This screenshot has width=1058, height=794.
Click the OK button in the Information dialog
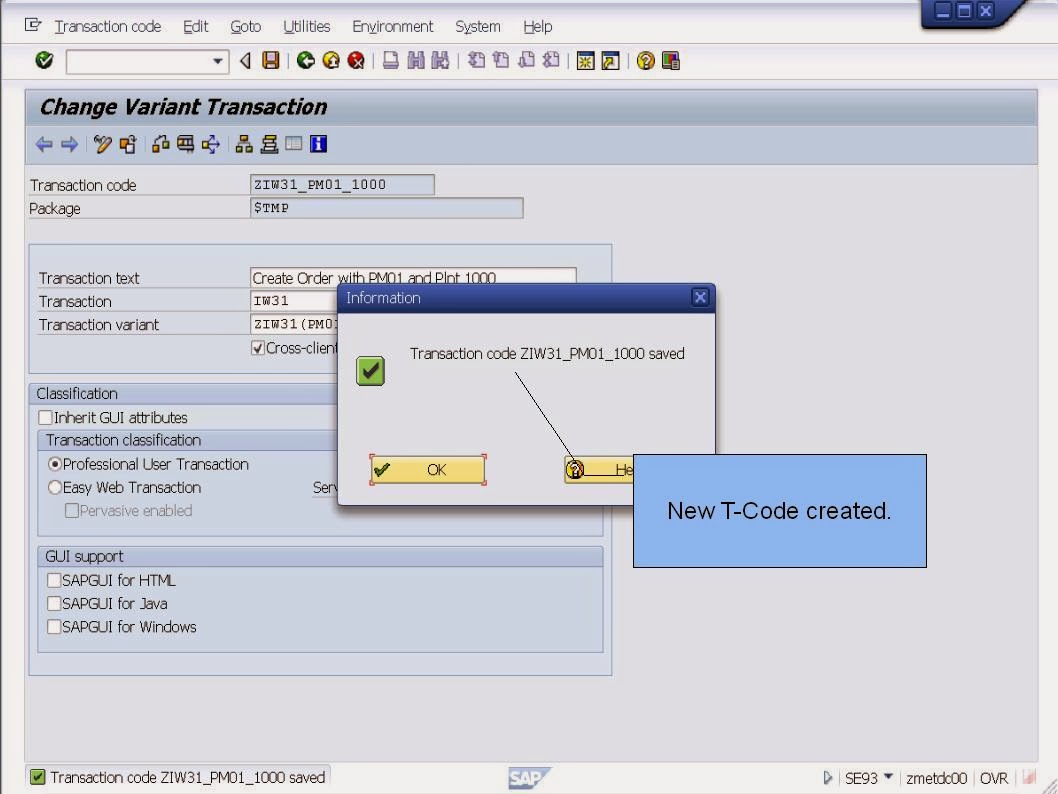[428, 469]
